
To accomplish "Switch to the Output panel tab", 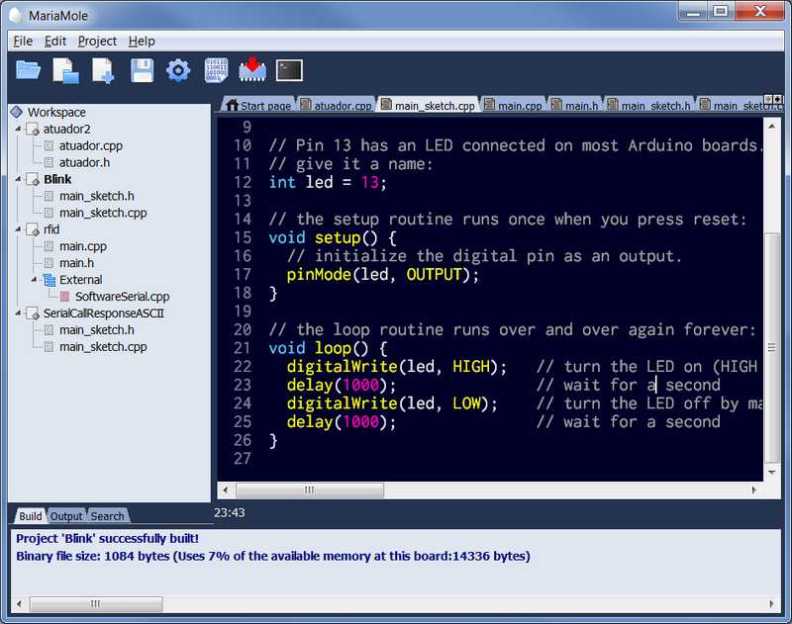I will tap(66, 516).
